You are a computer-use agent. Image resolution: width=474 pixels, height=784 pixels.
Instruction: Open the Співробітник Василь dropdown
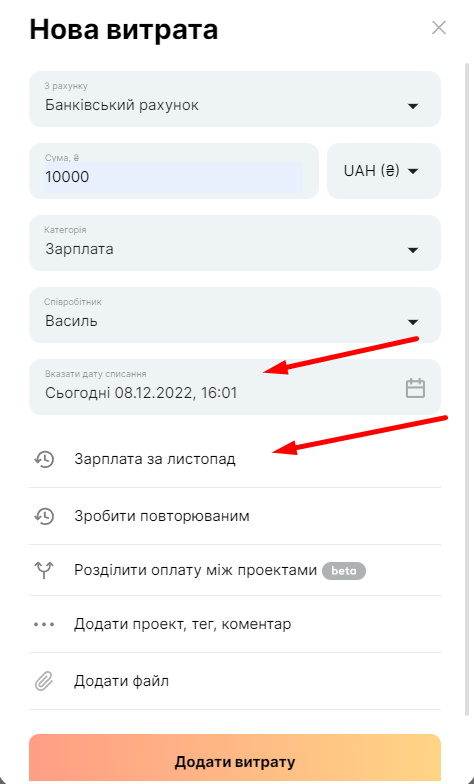coord(235,315)
